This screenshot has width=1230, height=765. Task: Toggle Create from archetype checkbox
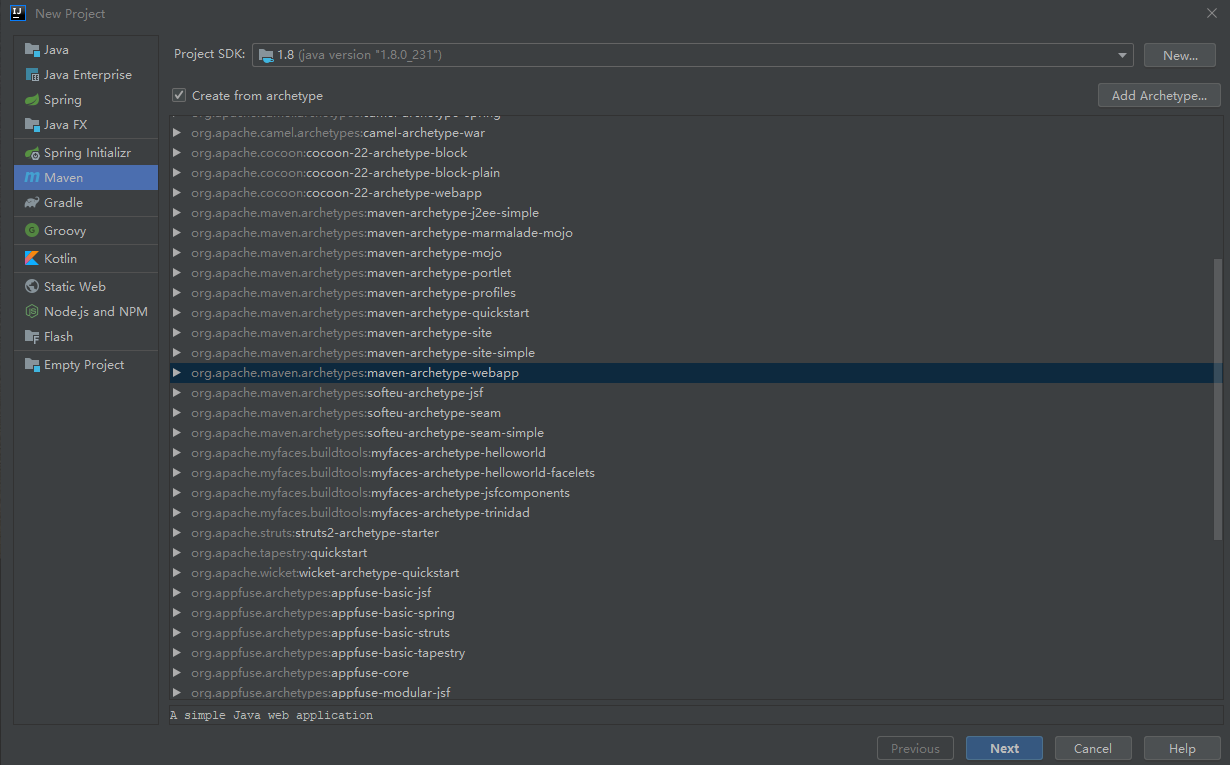pyautogui.click(x=179, y=95)
